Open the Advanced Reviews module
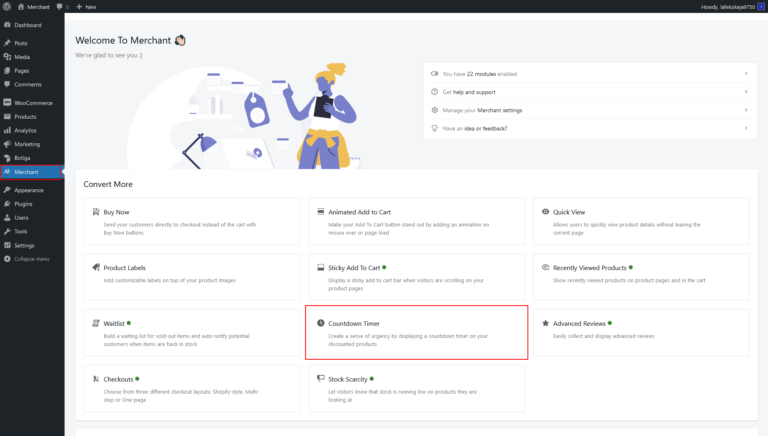768x436 pixels. [x=641, y=333]
